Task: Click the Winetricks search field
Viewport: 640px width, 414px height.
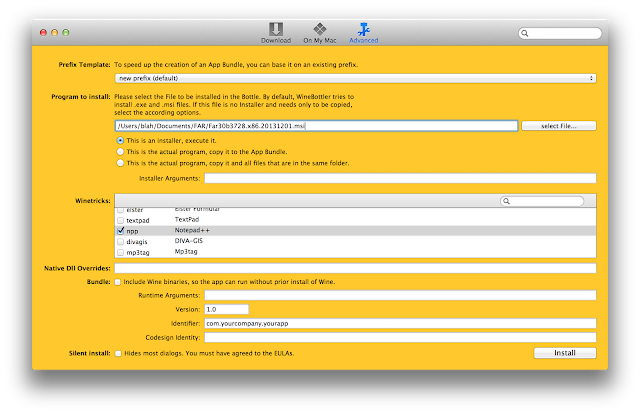Action: [542, 201]
